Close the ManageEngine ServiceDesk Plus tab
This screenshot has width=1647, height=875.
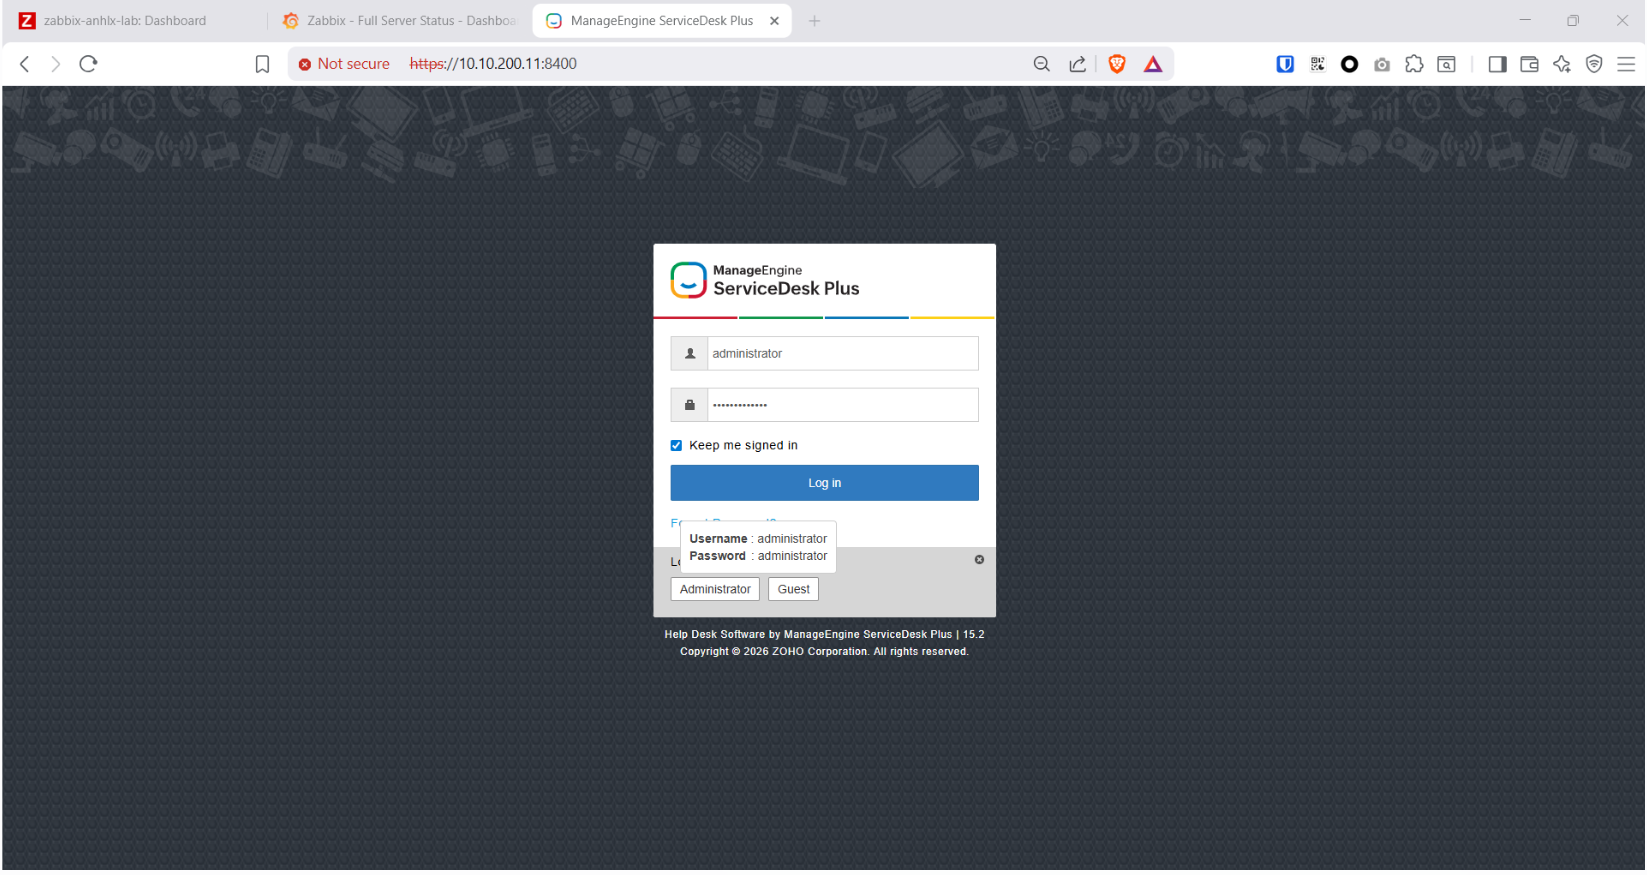coord(774,21)
